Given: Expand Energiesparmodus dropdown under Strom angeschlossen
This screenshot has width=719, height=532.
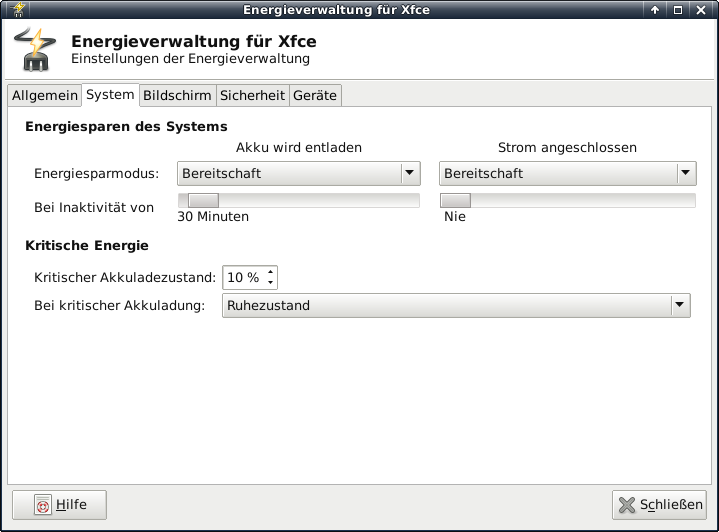Looking at the screenshot, I should pos(567,173).
